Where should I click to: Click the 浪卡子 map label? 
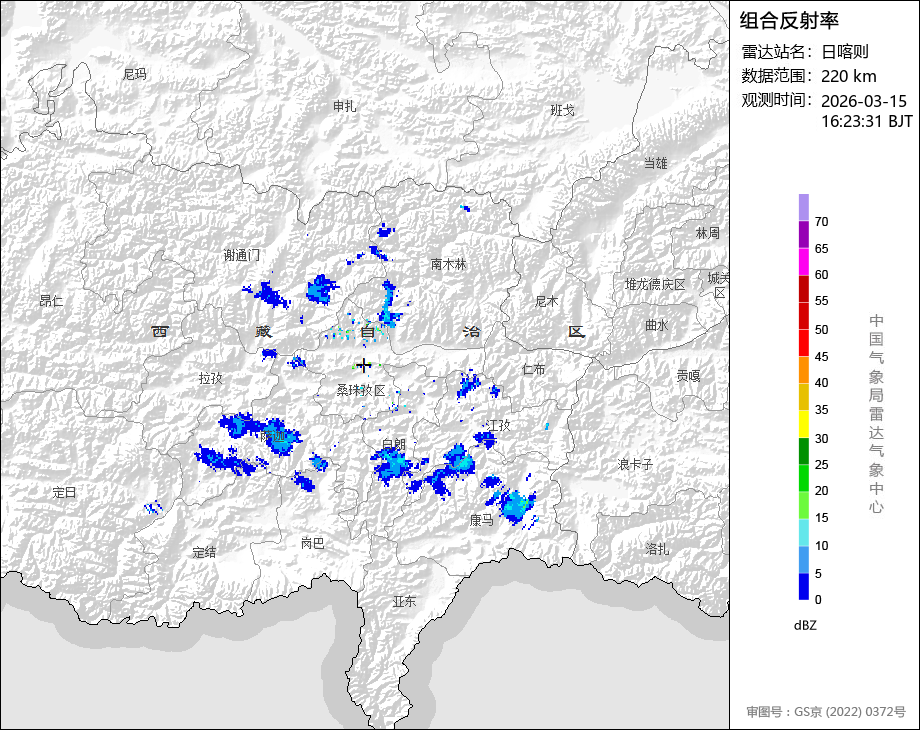point(635,465)
